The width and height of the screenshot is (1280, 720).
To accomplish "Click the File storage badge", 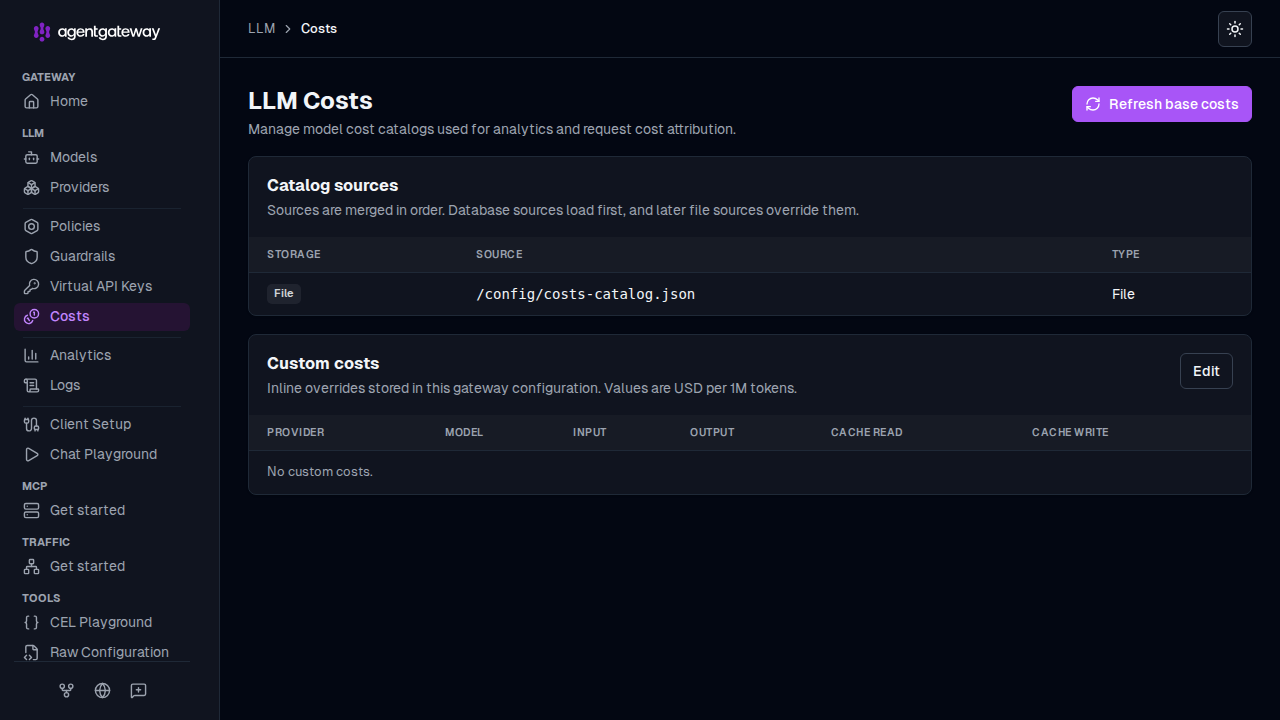I will click(x=284, y=293).
